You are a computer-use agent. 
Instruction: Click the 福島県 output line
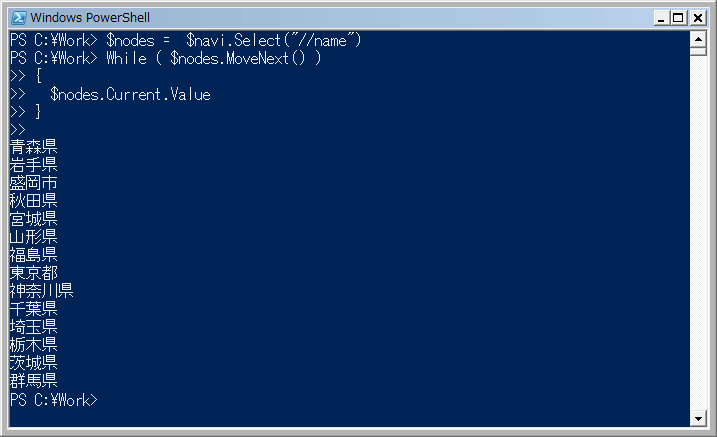(33, 254)
